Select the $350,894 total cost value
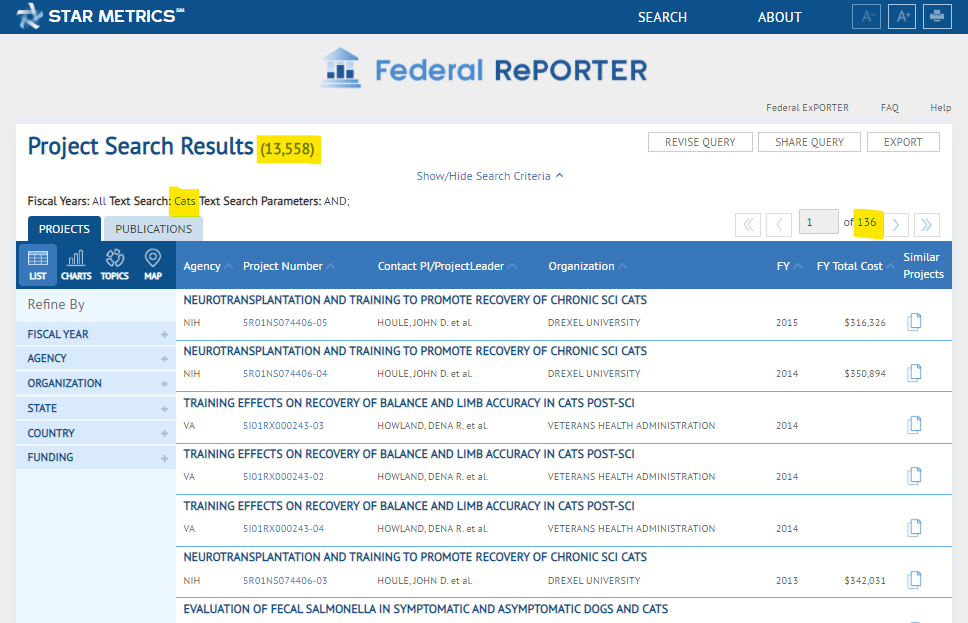Screen dimensions: 968x623 pos(865,374)
